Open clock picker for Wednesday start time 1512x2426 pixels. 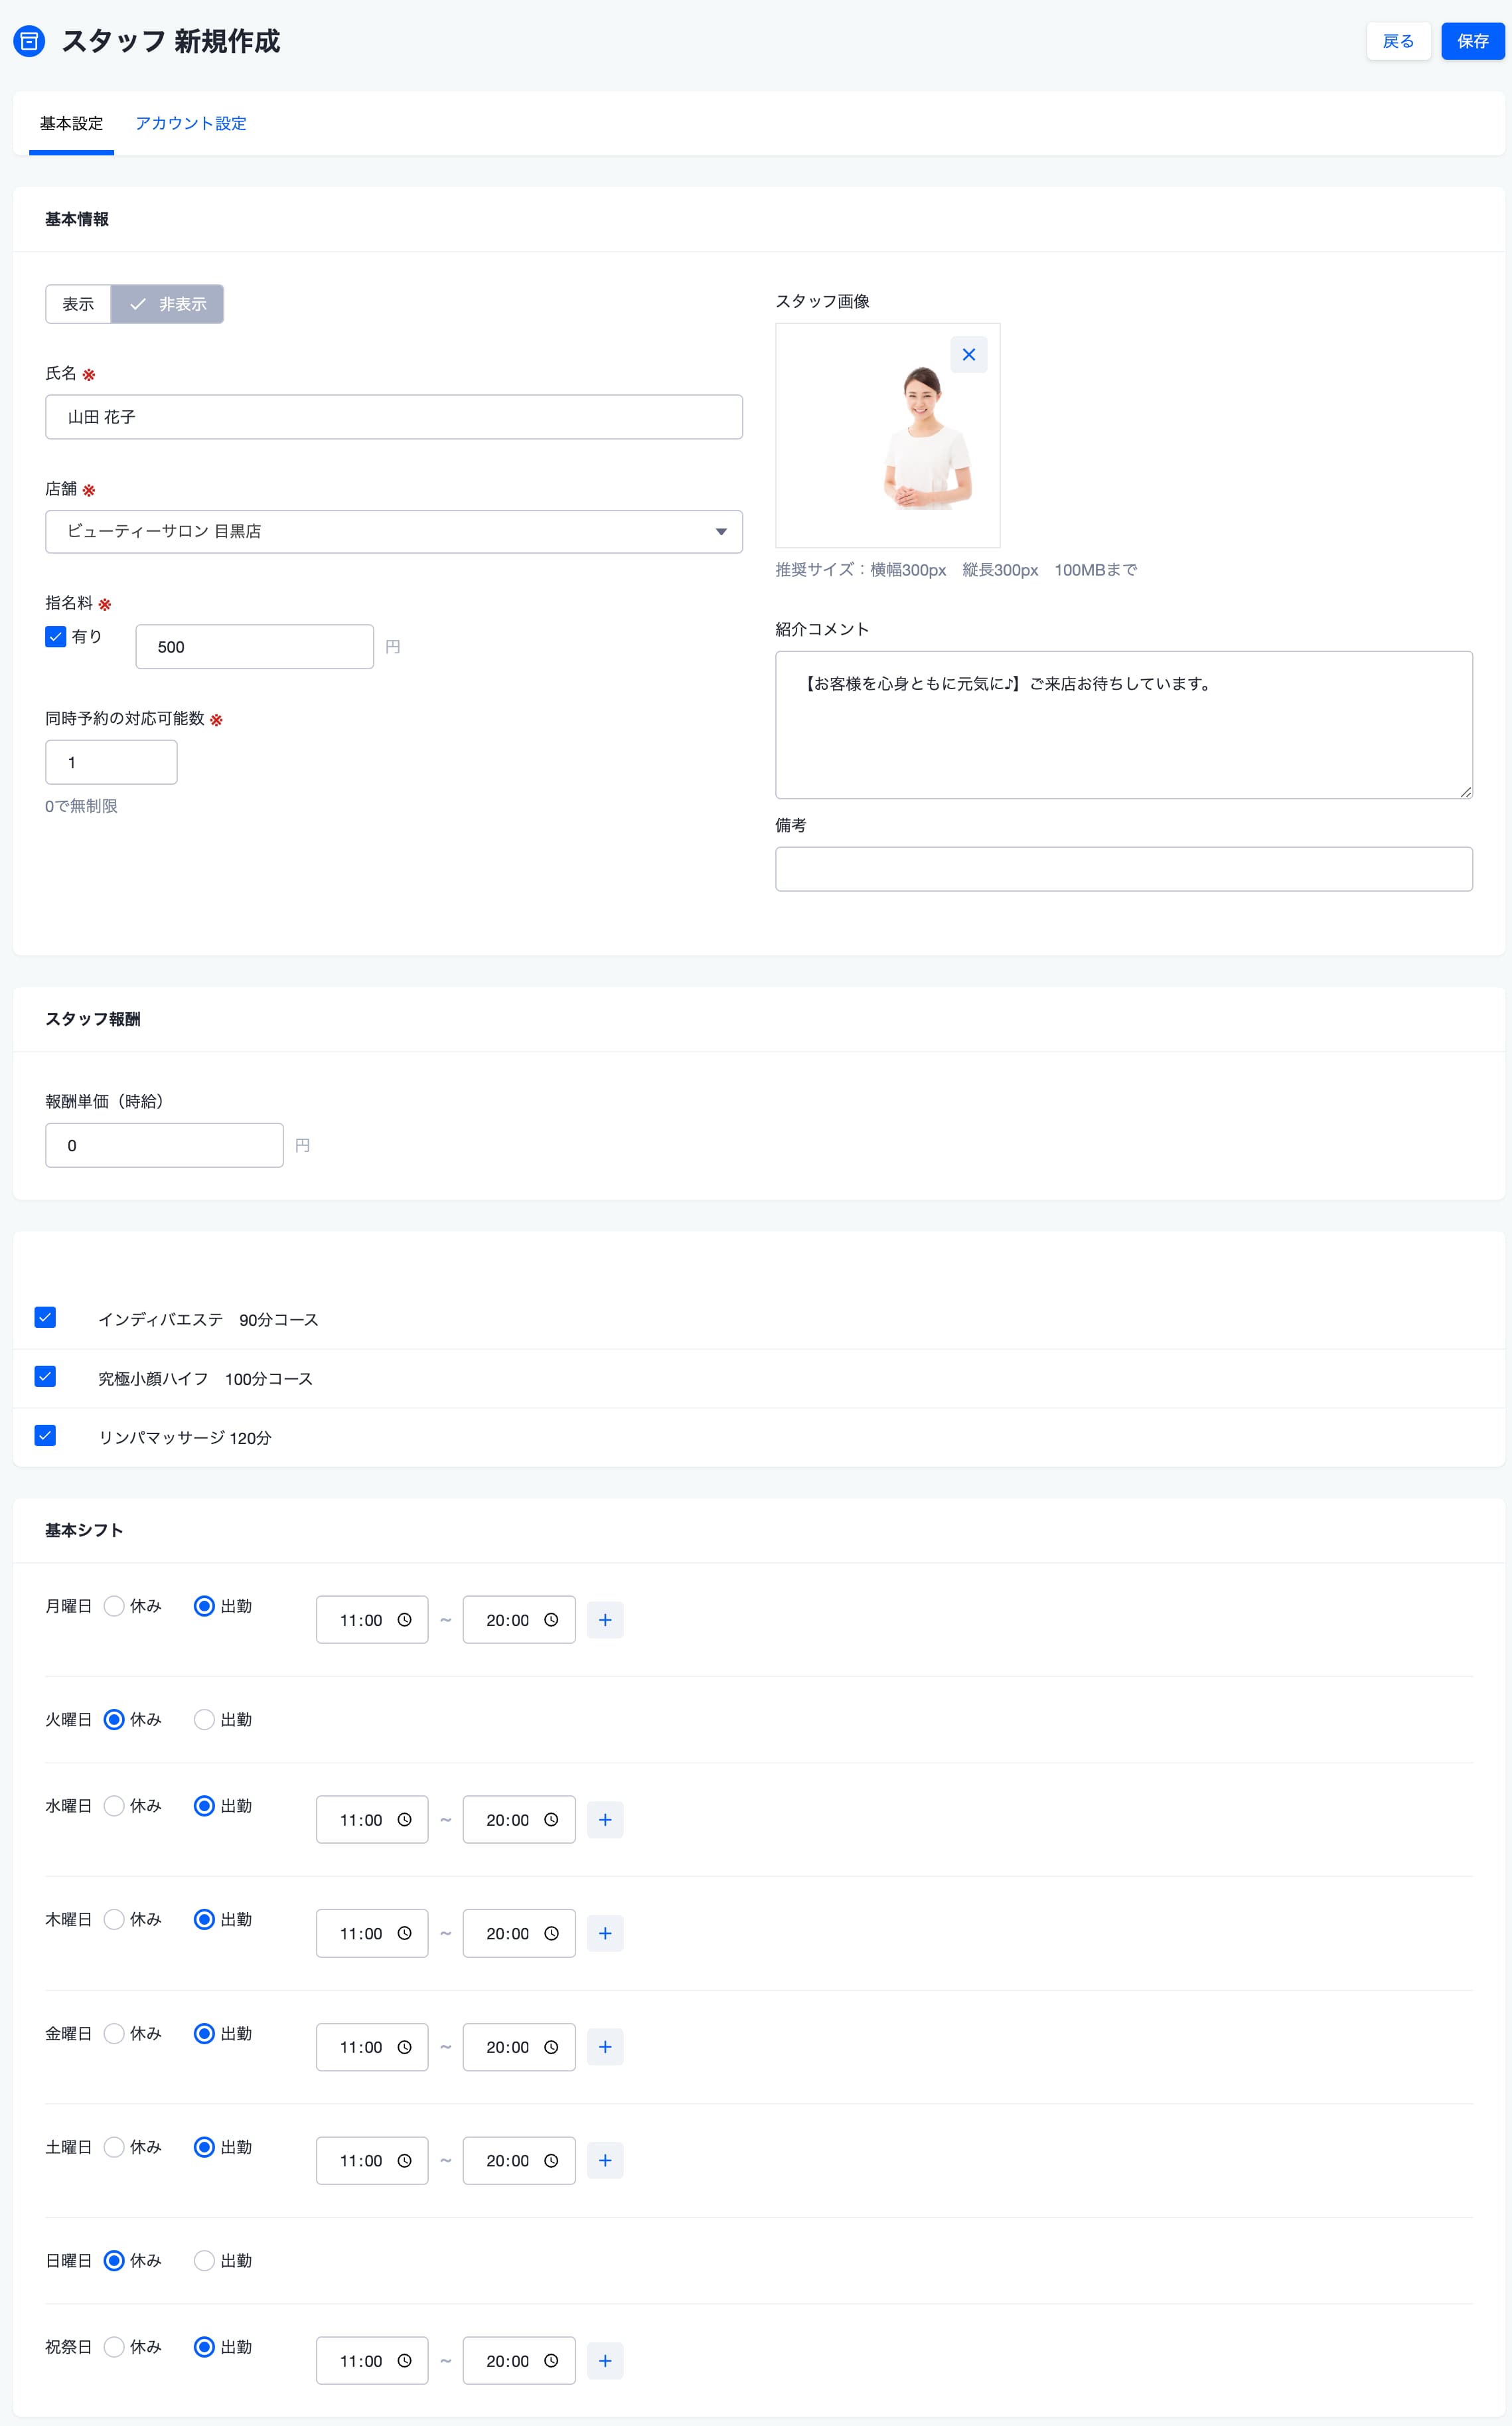pos(404,1820)
